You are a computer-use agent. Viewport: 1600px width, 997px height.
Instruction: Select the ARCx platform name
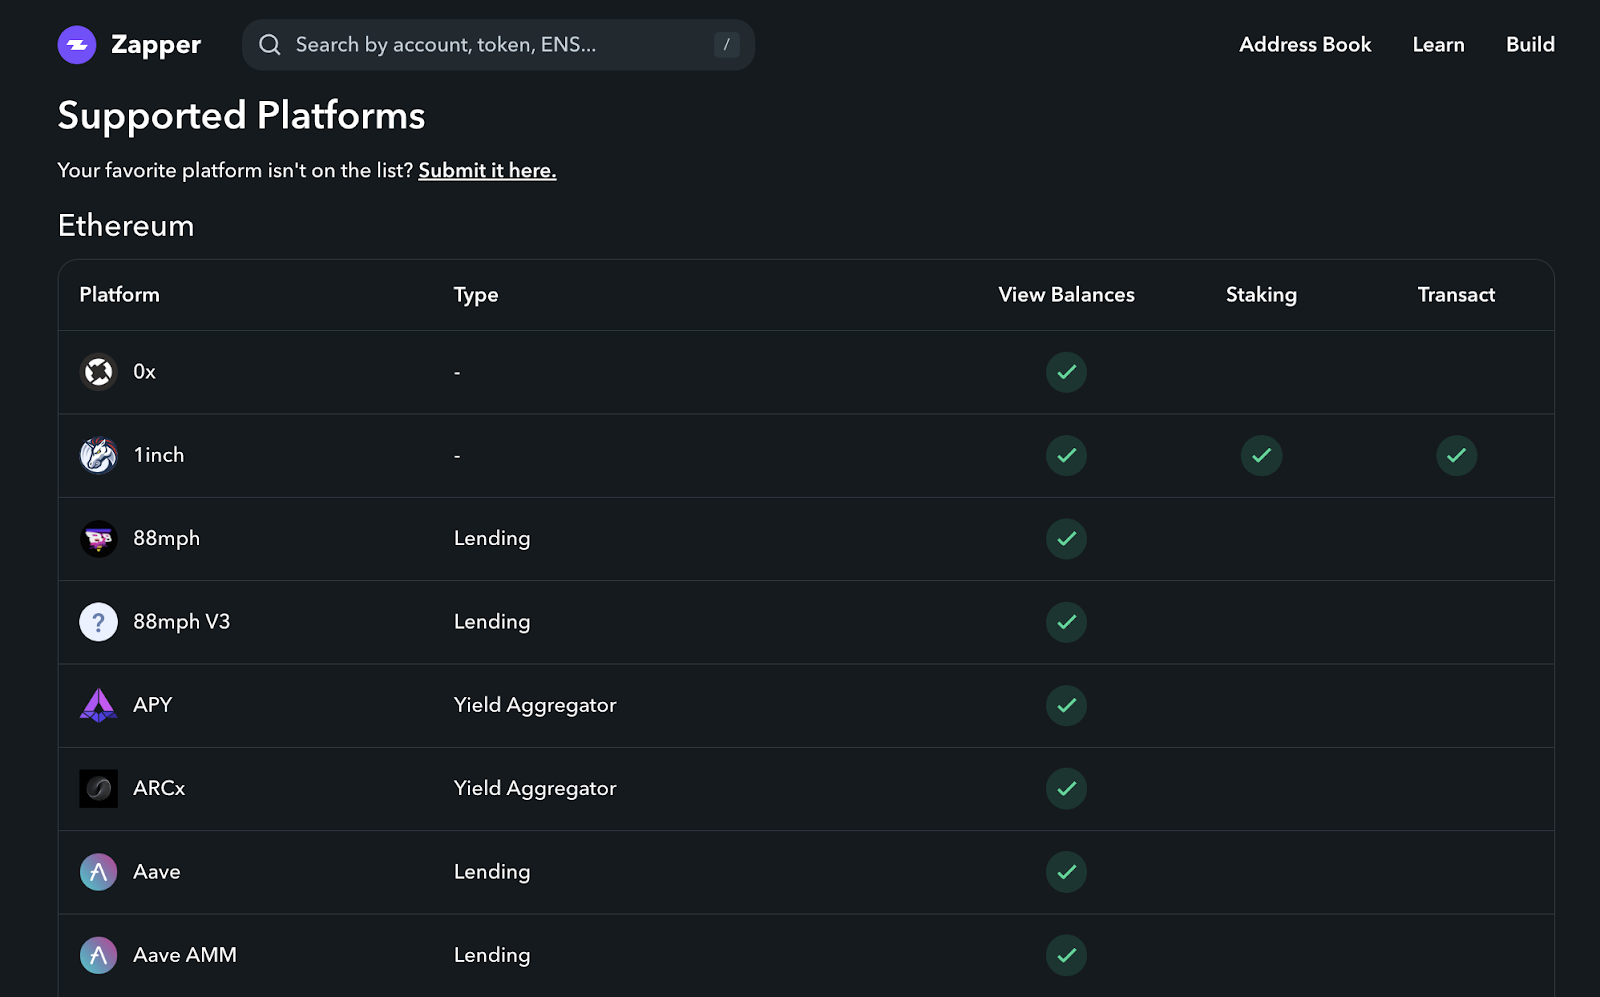point(159,789)
